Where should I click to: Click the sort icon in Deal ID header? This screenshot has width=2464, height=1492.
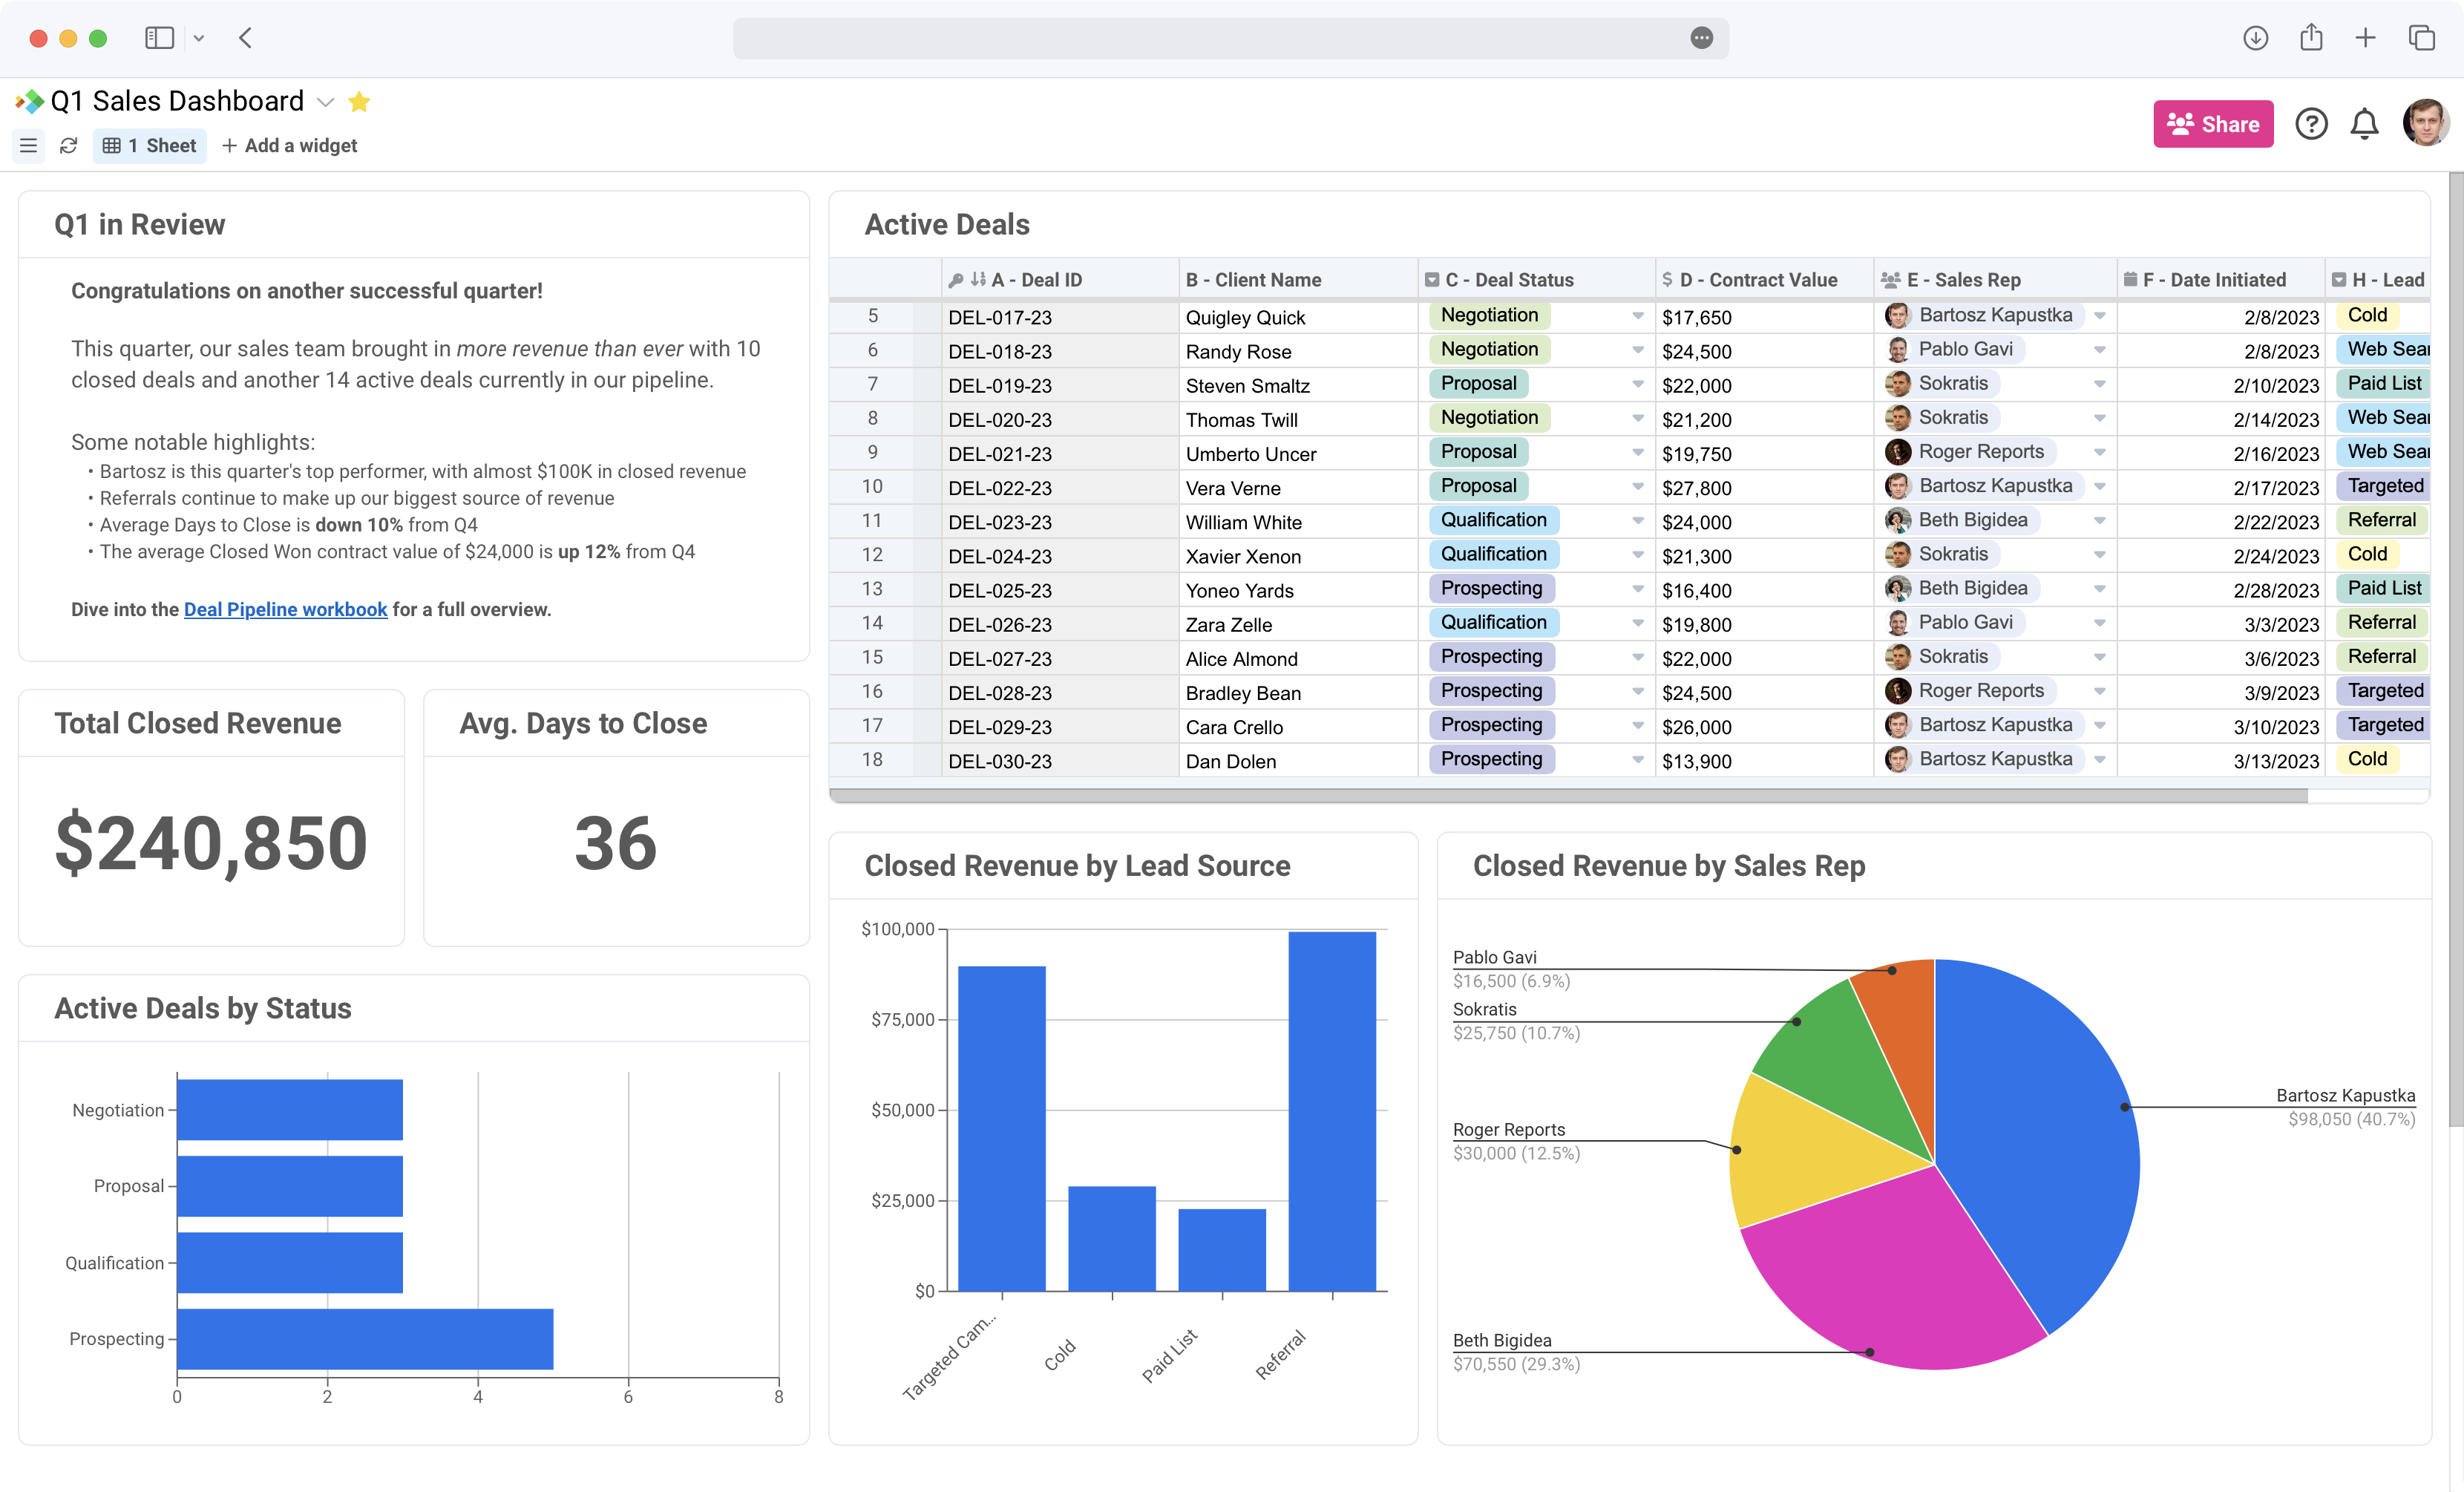click(x=978, y=280)
